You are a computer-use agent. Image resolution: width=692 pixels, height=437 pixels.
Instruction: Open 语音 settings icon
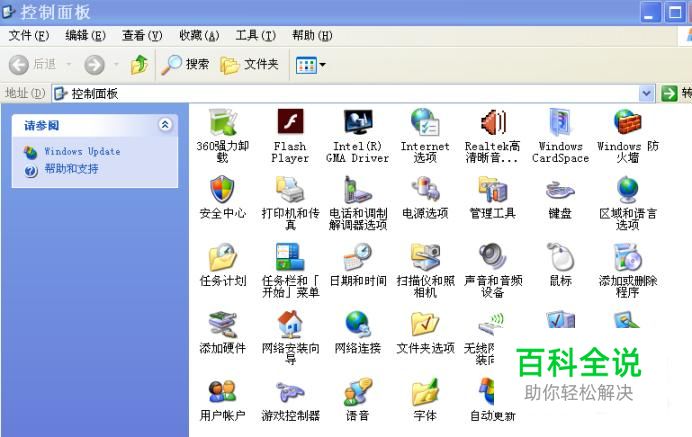pyautogui.click(x=358, y=392)
